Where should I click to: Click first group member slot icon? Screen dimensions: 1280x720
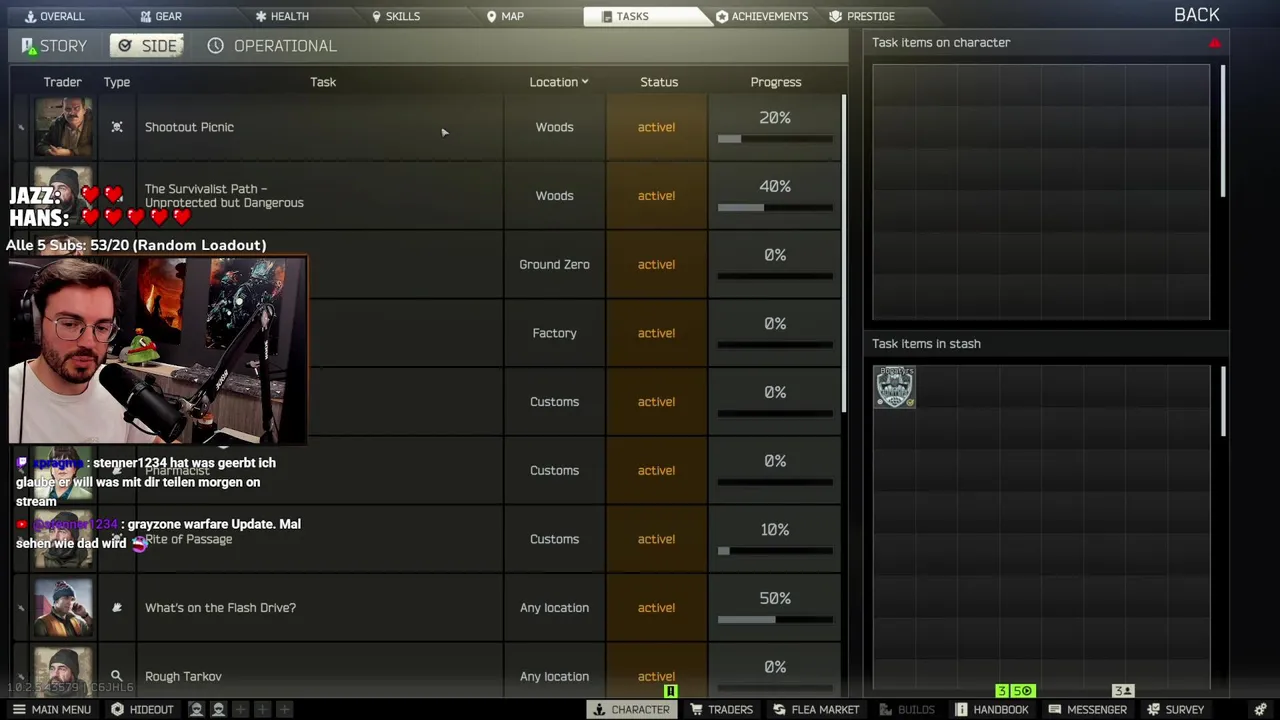(x=196, y=709)
